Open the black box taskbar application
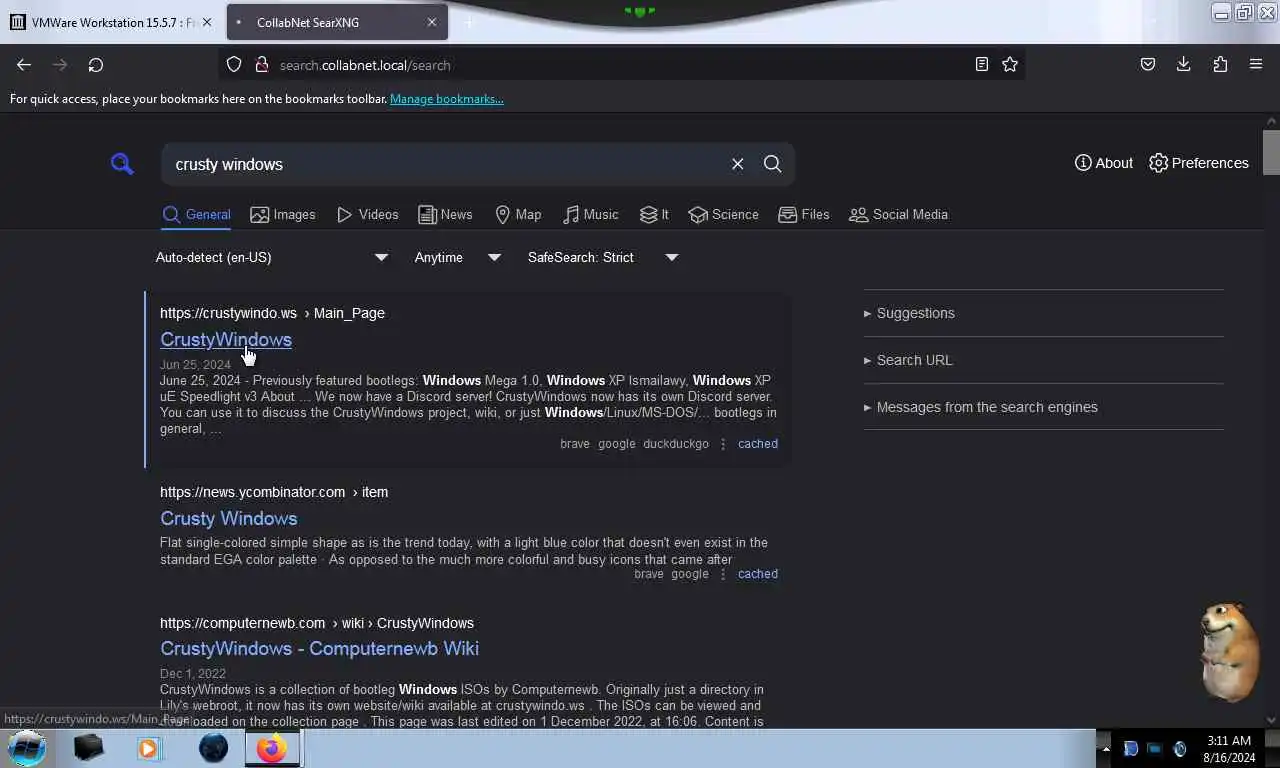 tap(89, 748)
